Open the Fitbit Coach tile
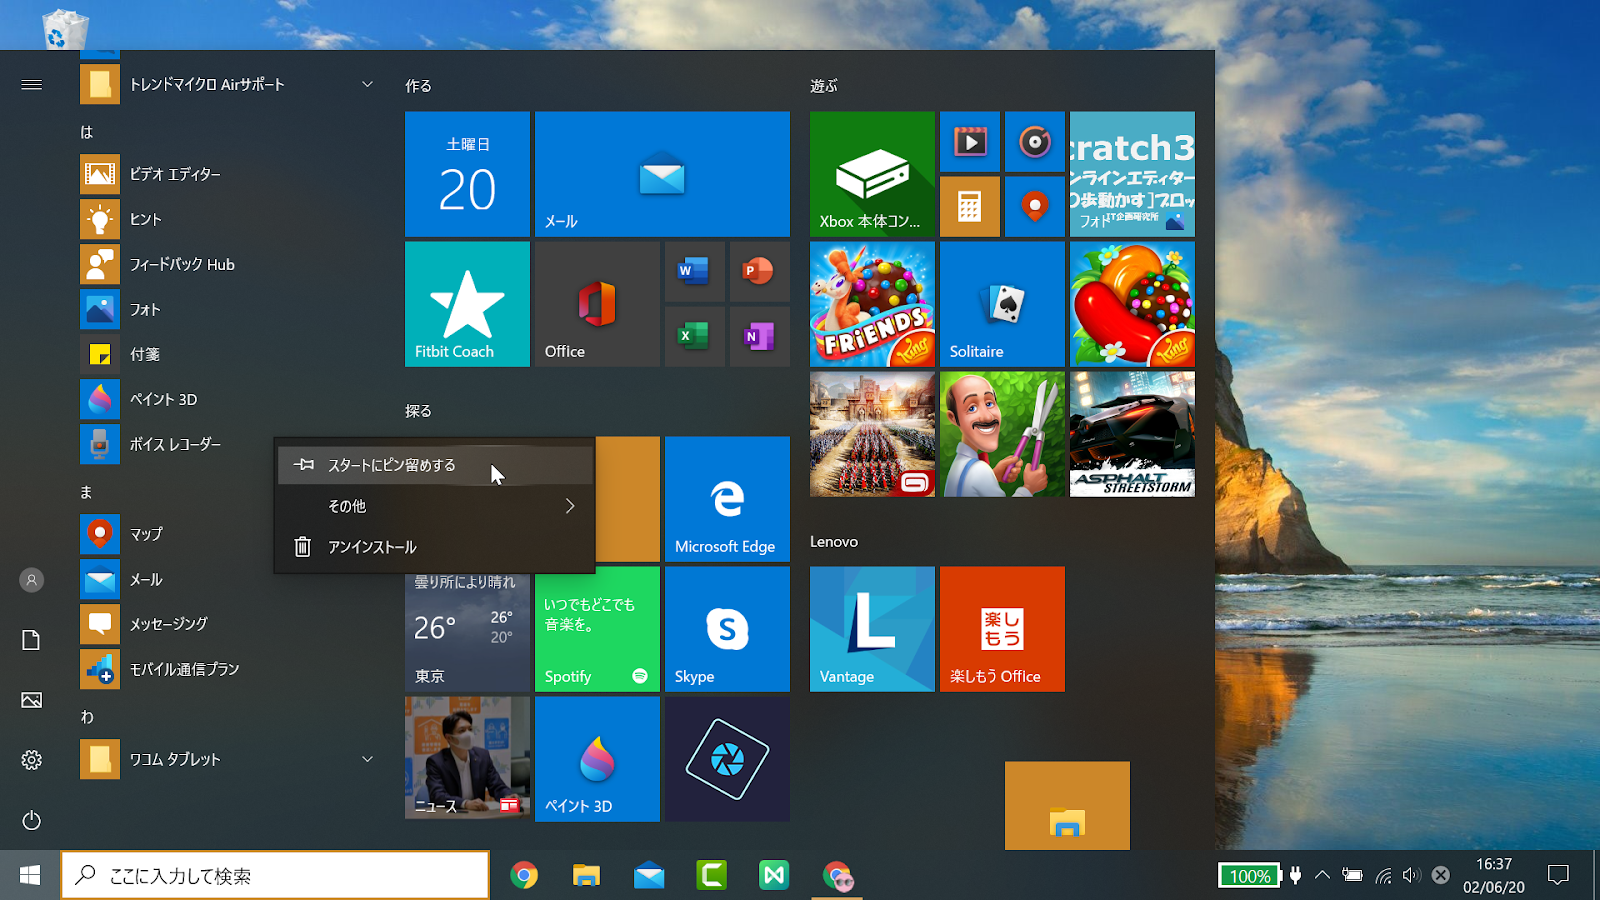 (467, 304)
